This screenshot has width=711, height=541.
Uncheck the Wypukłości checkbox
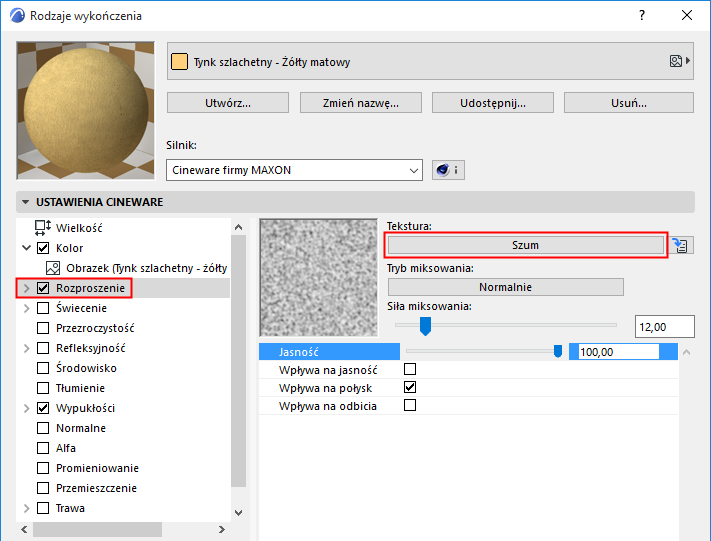click(43, 408)
